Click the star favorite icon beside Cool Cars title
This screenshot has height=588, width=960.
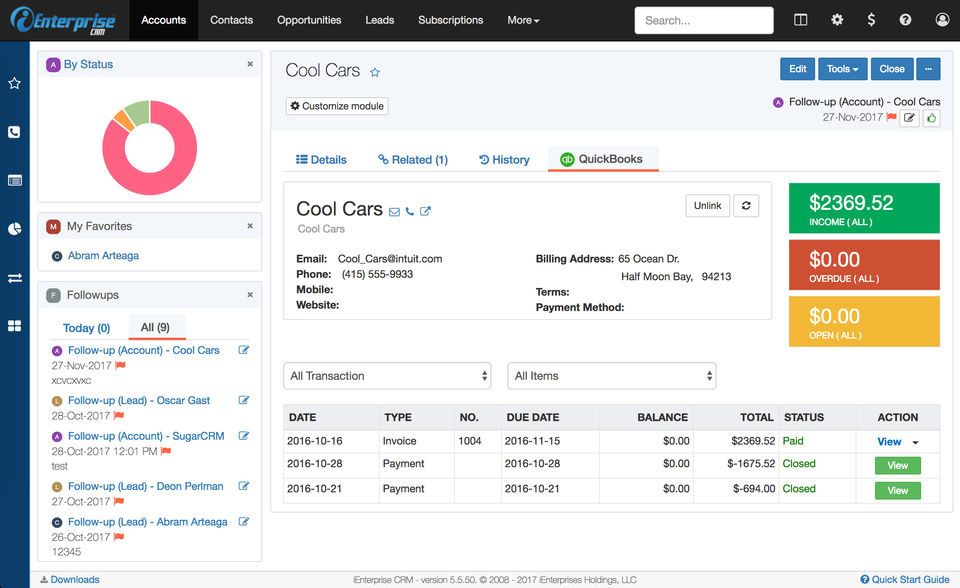coord(375,72)
